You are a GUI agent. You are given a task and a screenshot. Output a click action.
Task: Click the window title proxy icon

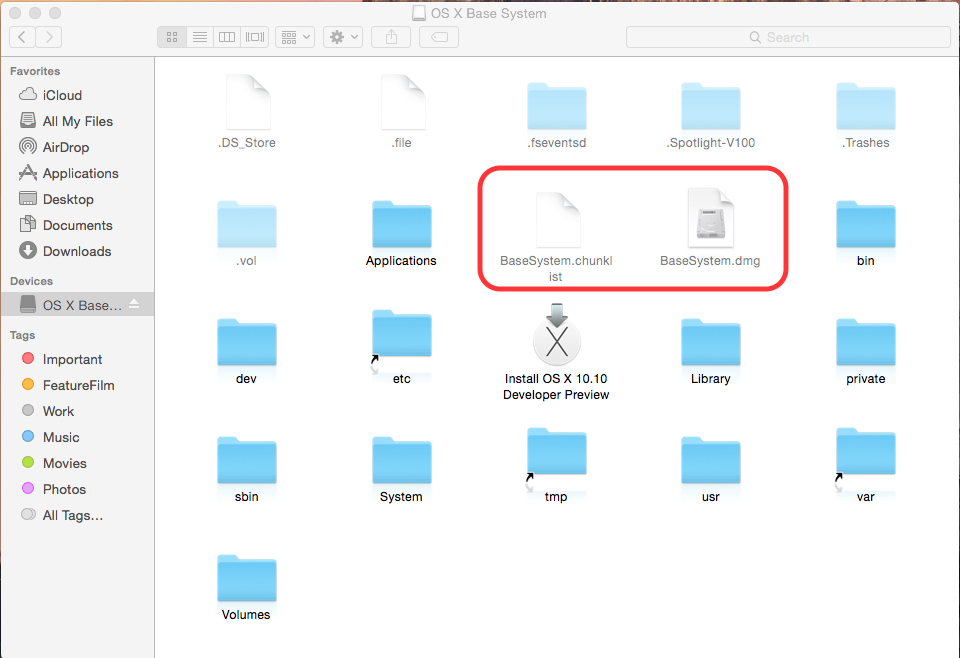pos(419,13)
